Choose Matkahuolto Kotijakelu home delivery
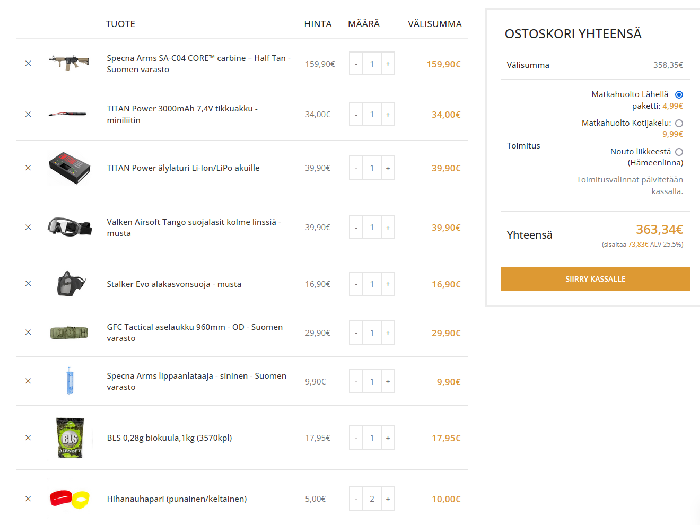Viewport: 700px width, 525px height. pos(679,123)
